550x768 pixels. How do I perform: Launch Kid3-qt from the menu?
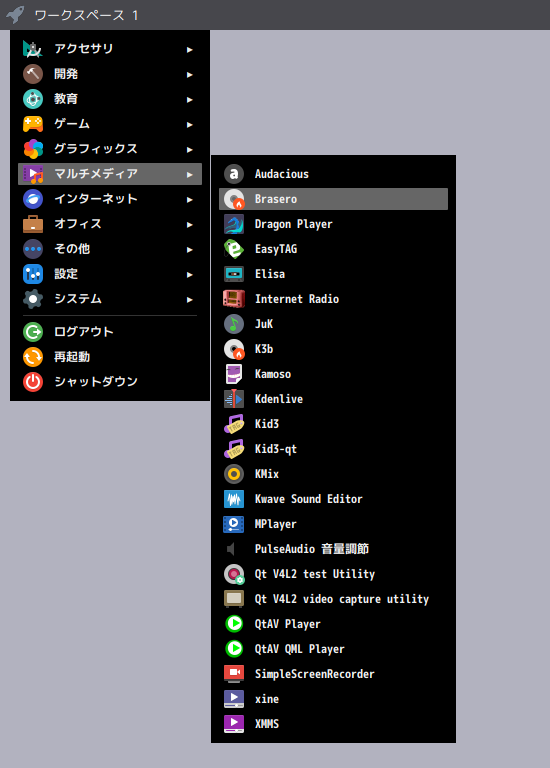click(x=333, y=449)
